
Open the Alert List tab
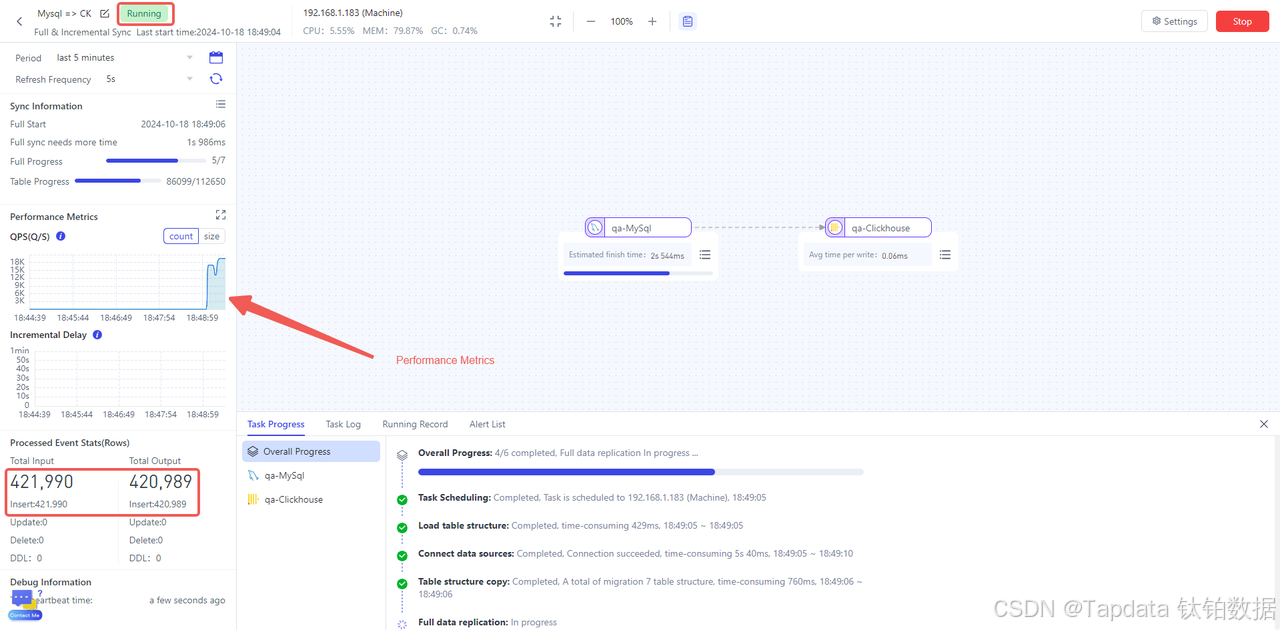coord(487,424)
